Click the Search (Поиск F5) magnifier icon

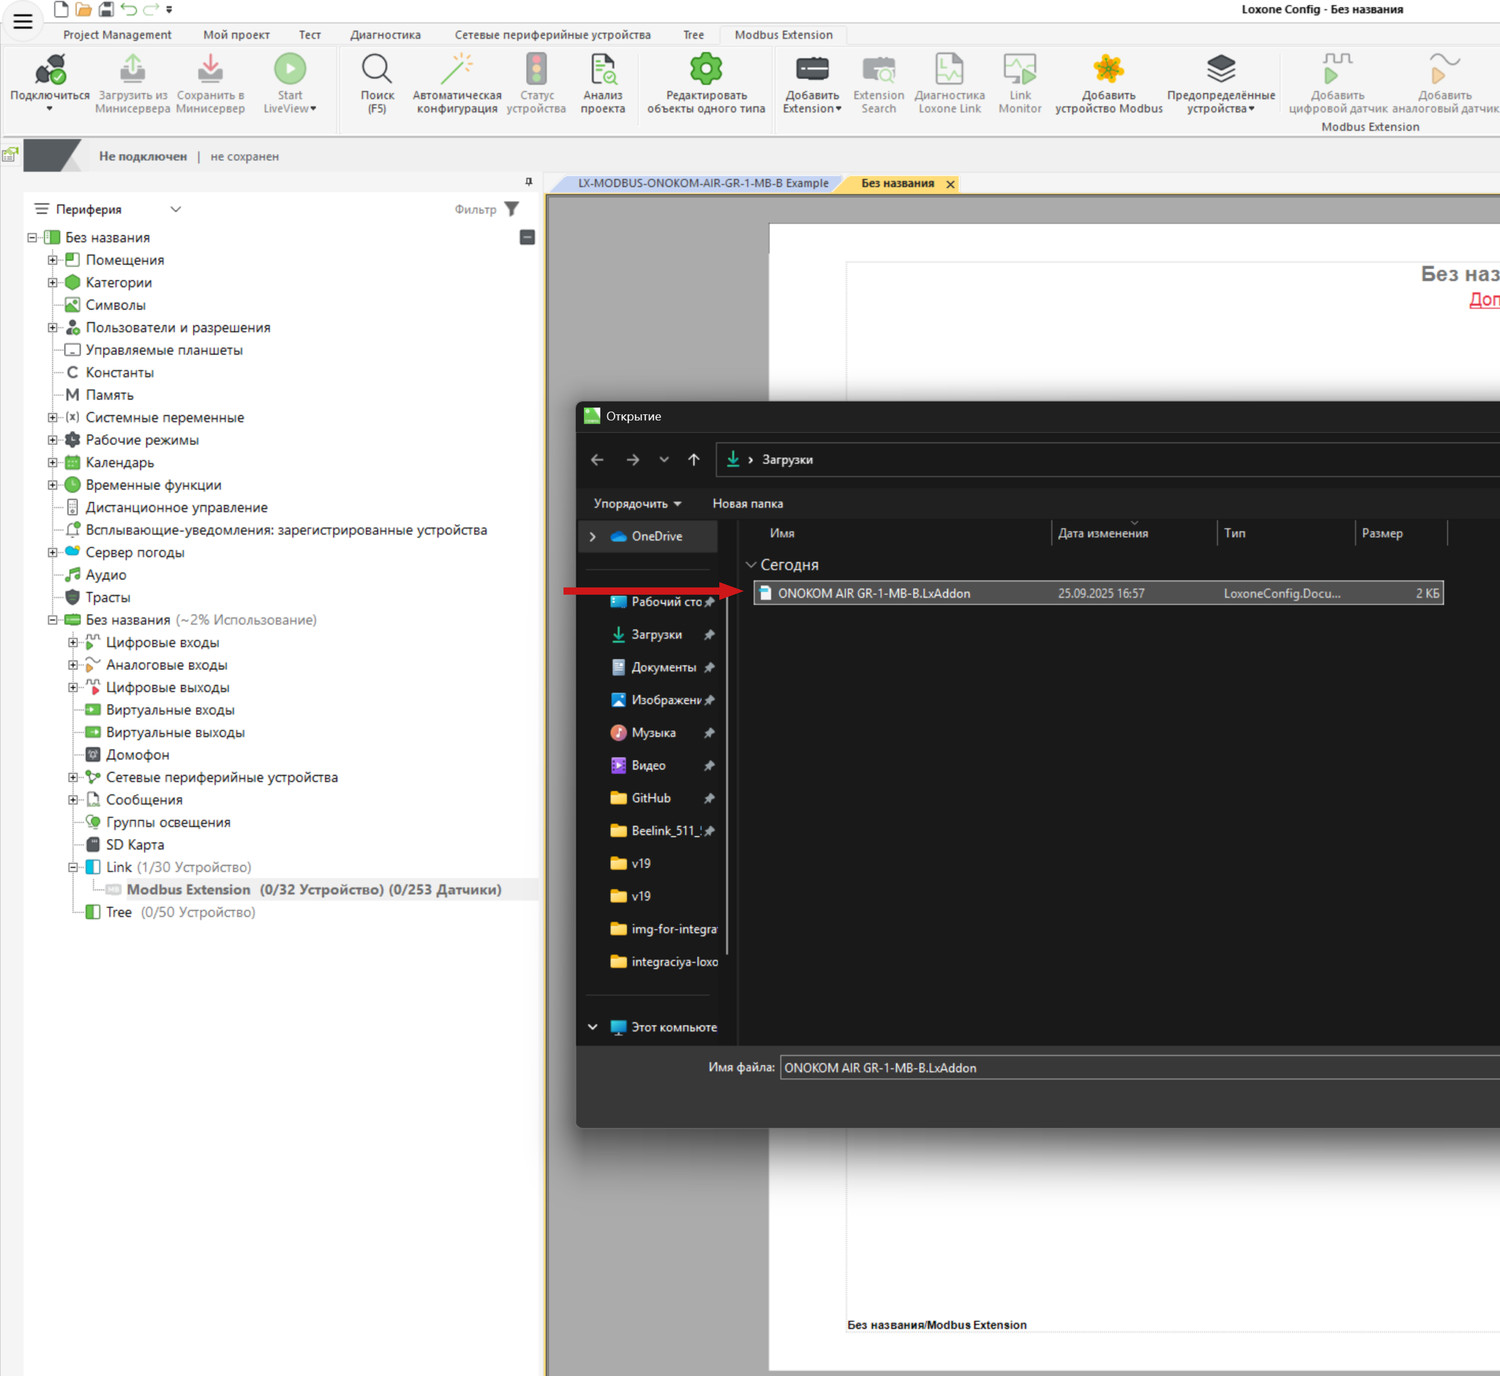tap(376, 70)
